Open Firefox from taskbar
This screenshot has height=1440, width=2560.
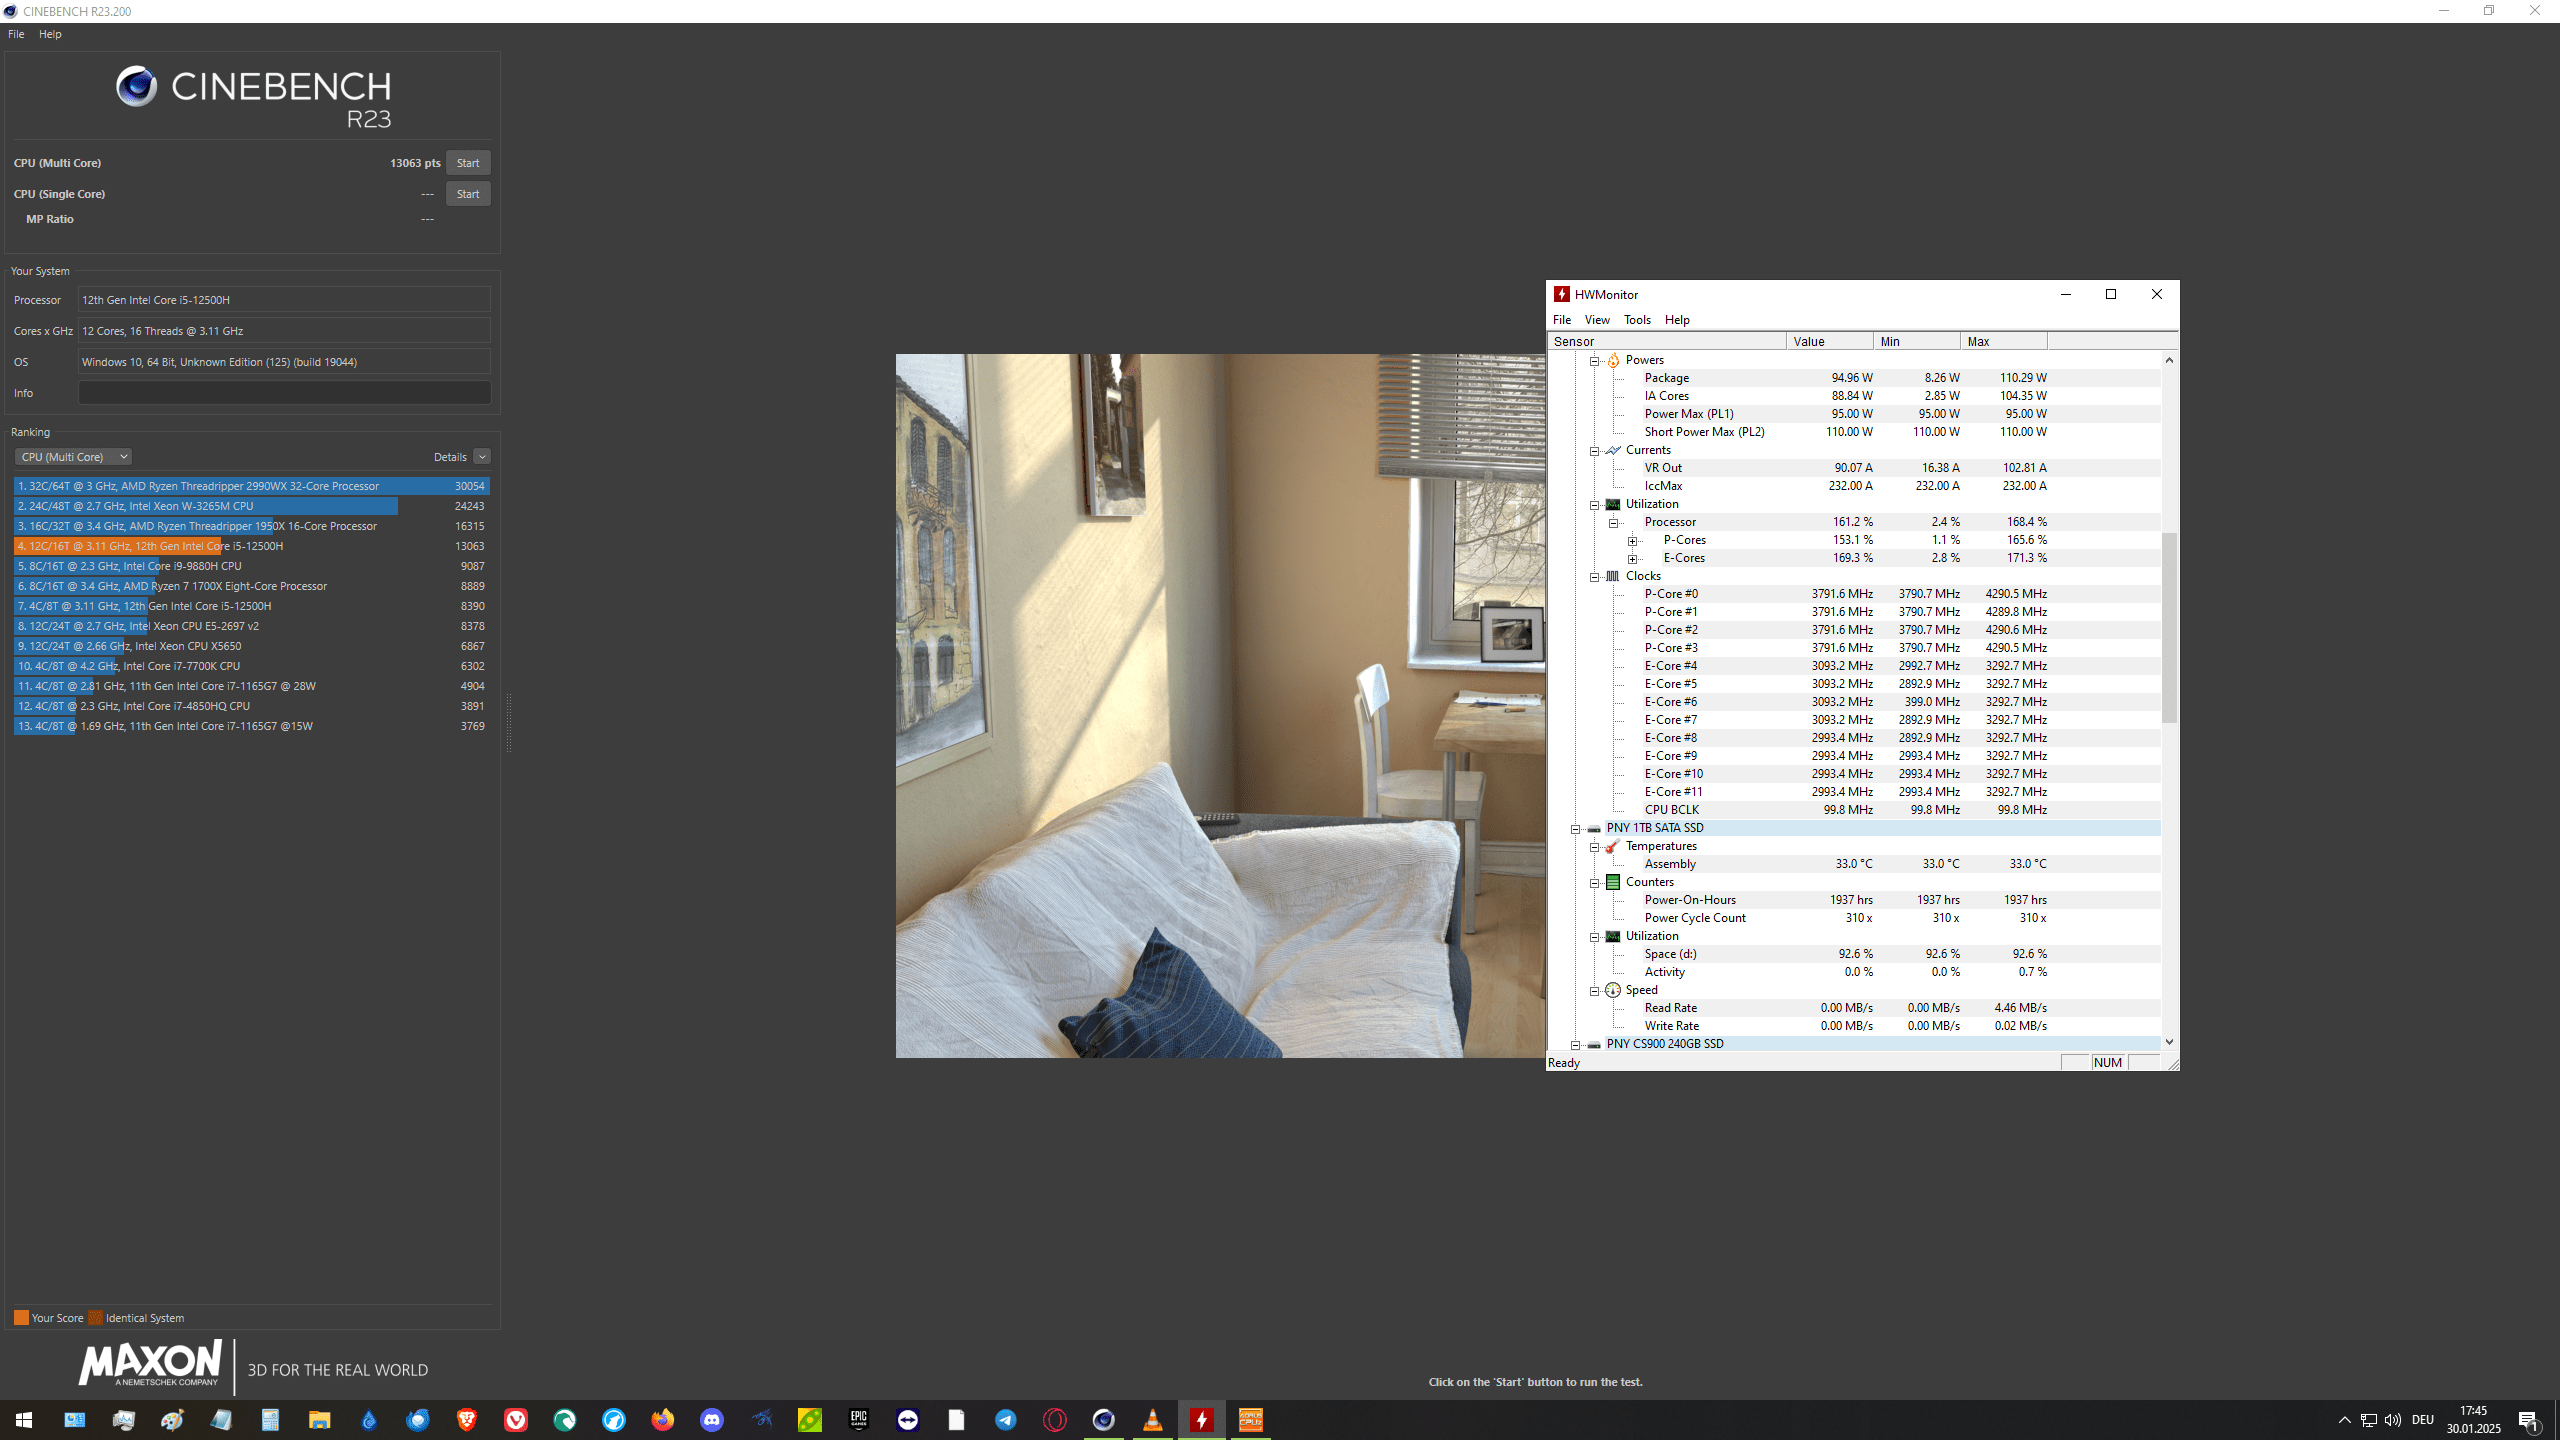click(662, 1420)
